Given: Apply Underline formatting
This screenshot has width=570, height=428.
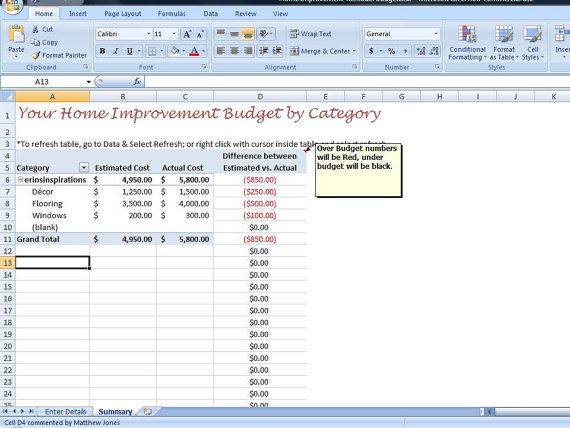Looking at the screenshot, I should (x=129, y=51).
